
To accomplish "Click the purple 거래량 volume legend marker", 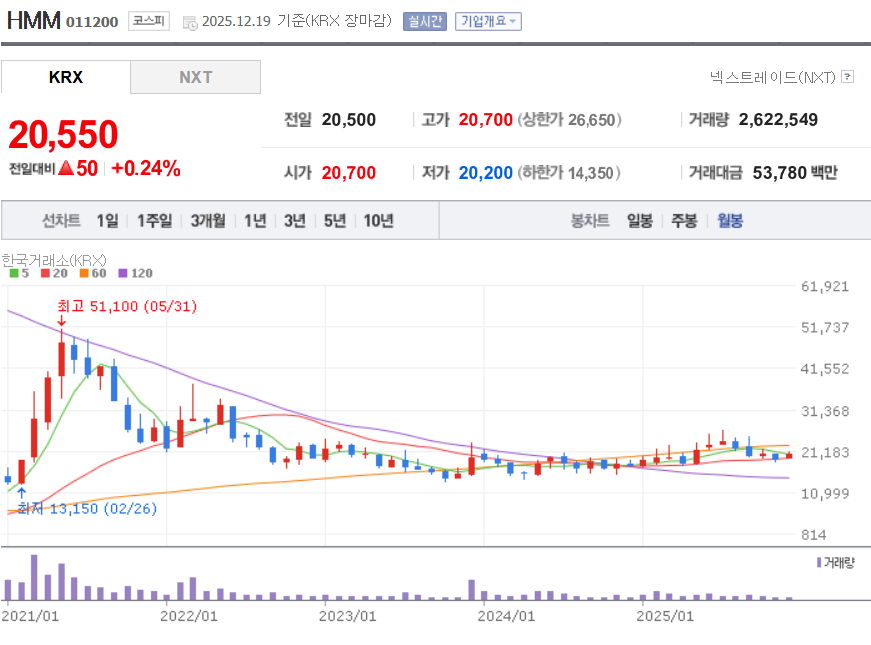I will click(819, 562).
